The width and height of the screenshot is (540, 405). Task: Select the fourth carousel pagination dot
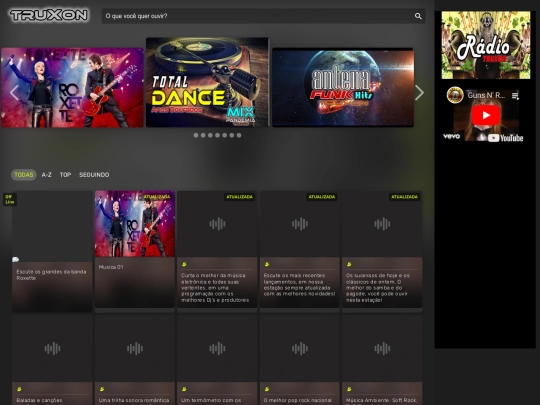coord(218,135)
